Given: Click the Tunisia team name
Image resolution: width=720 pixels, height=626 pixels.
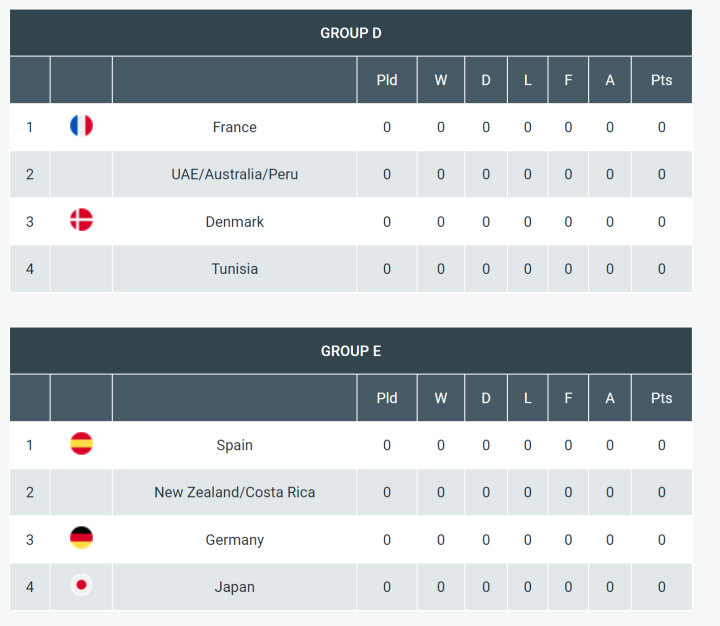Looking at the screenshot, I should 234,268.
